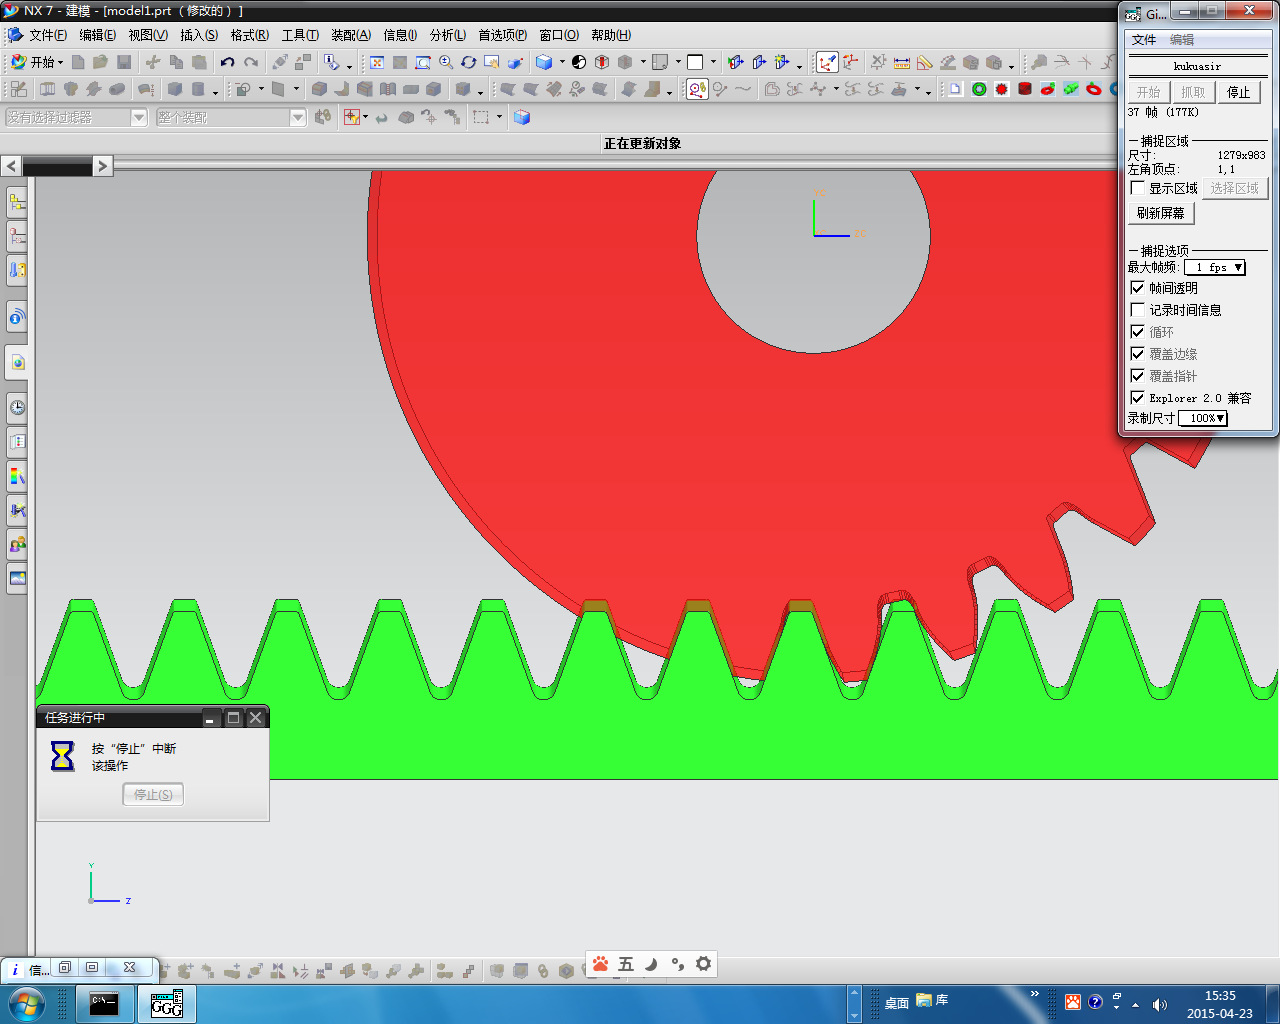Open the Constraint Navigator sidebar tab

(17, 237)
